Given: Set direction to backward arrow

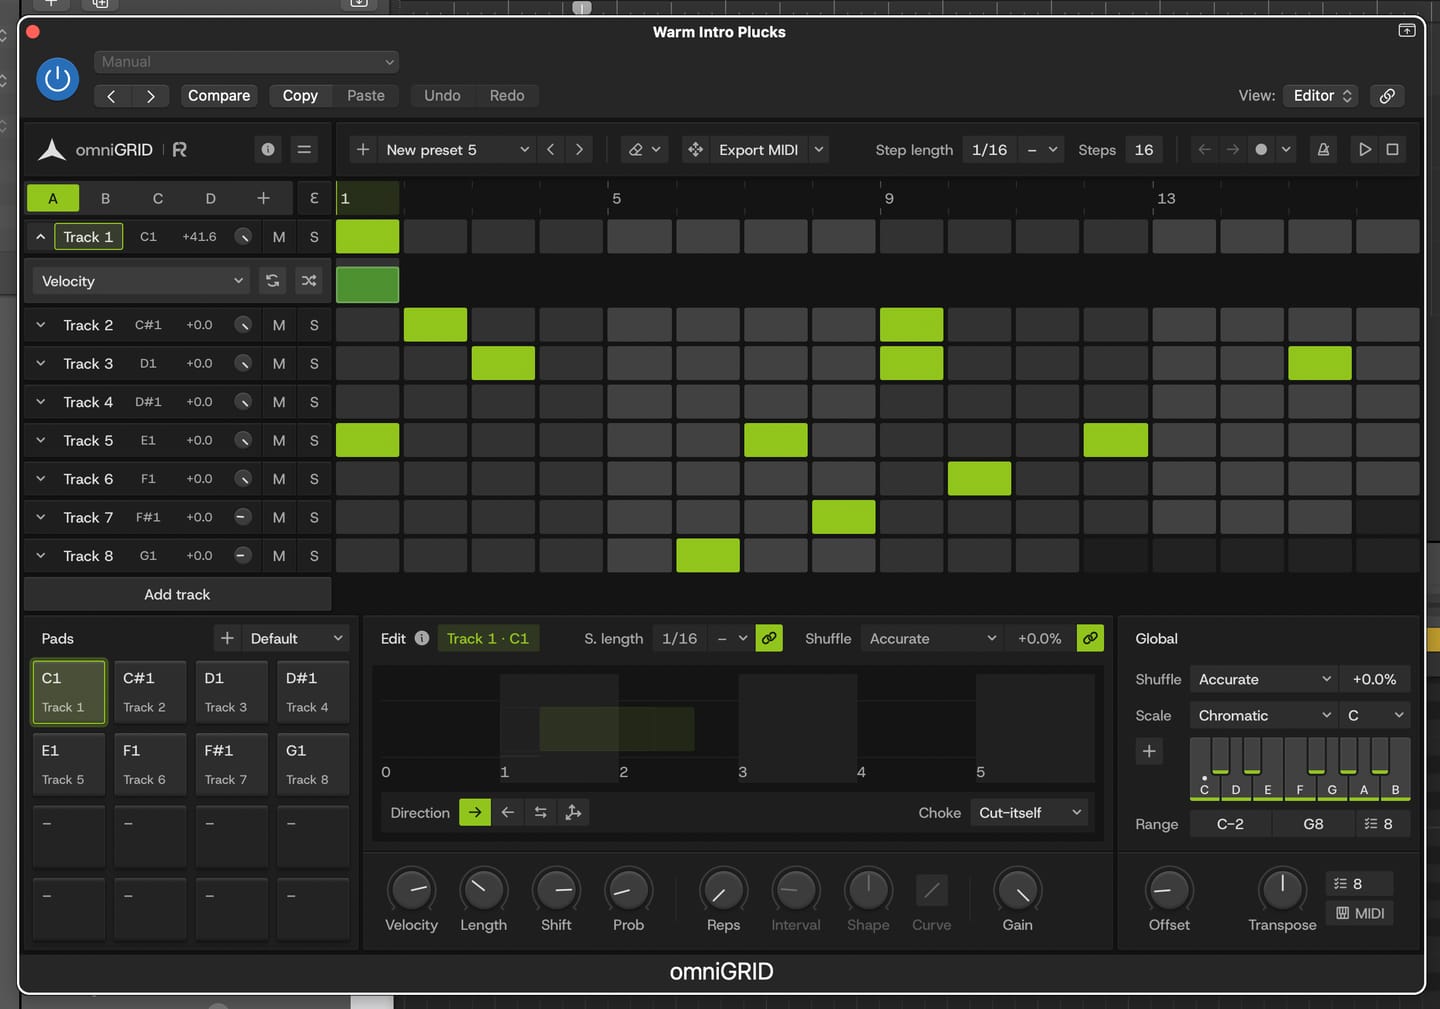Looking at the screenshot, I should pyautogui.click(x=508, y=813).
